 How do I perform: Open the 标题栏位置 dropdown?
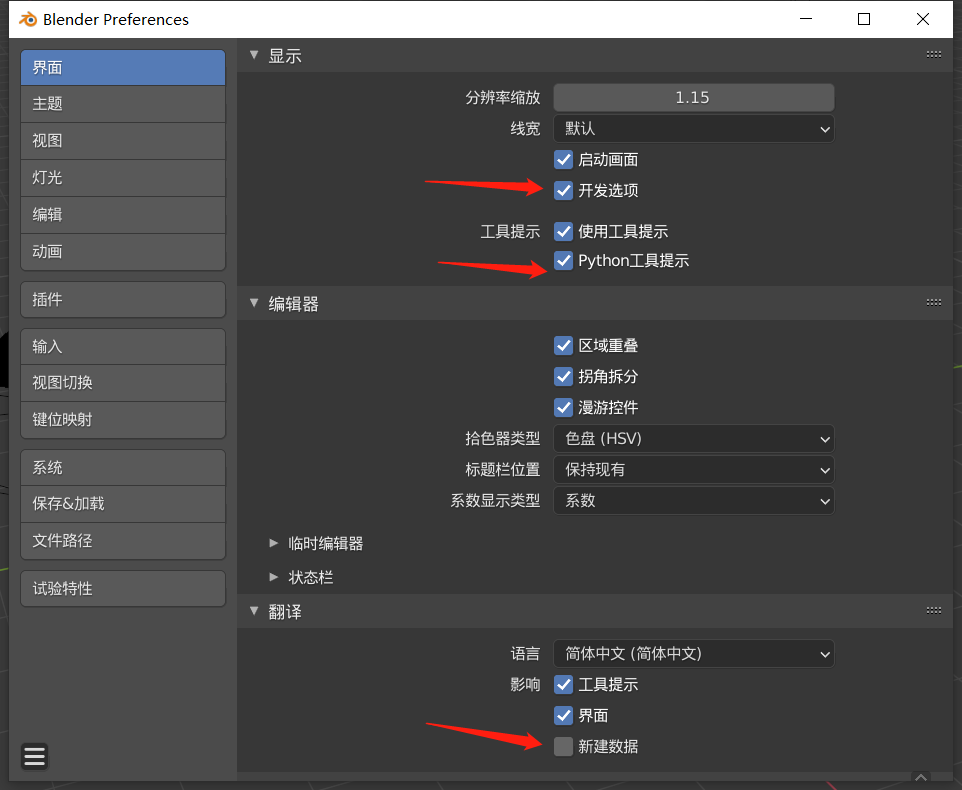(693, 470)
